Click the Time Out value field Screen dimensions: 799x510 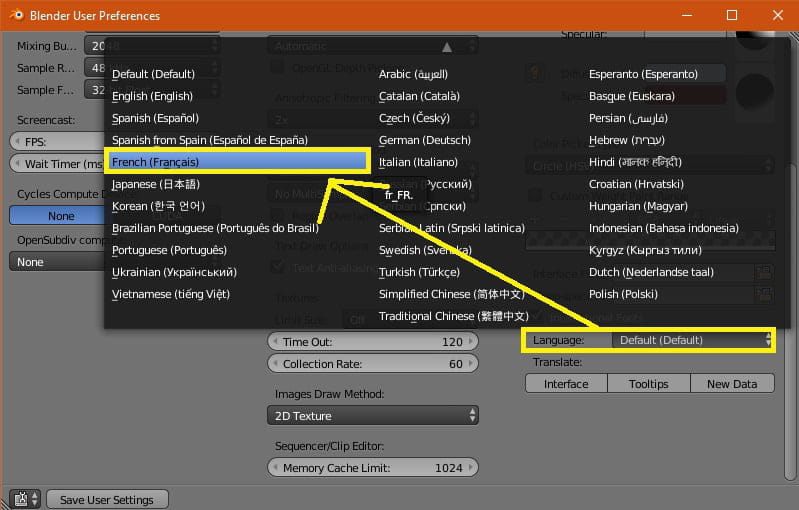pyautogui.click(x=372, y=341)
